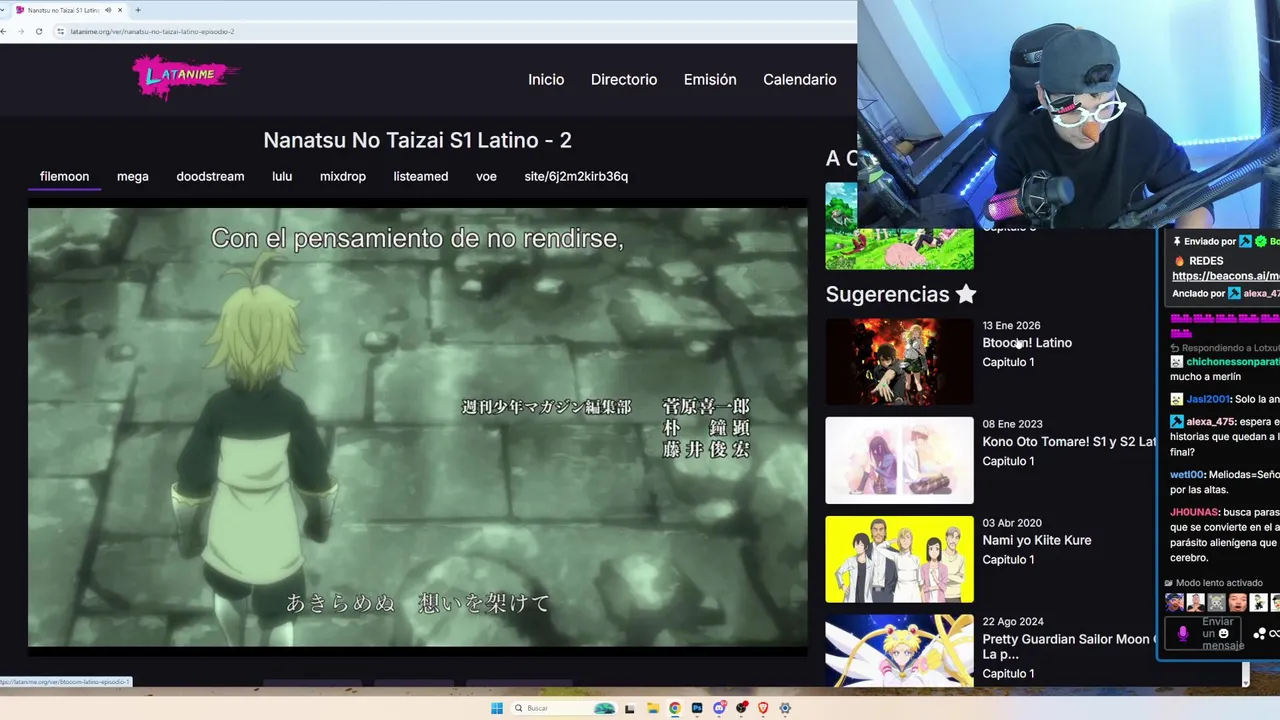Open the Btooom! Latino title link
The image size is (1280, 720).
[1027, 343]
